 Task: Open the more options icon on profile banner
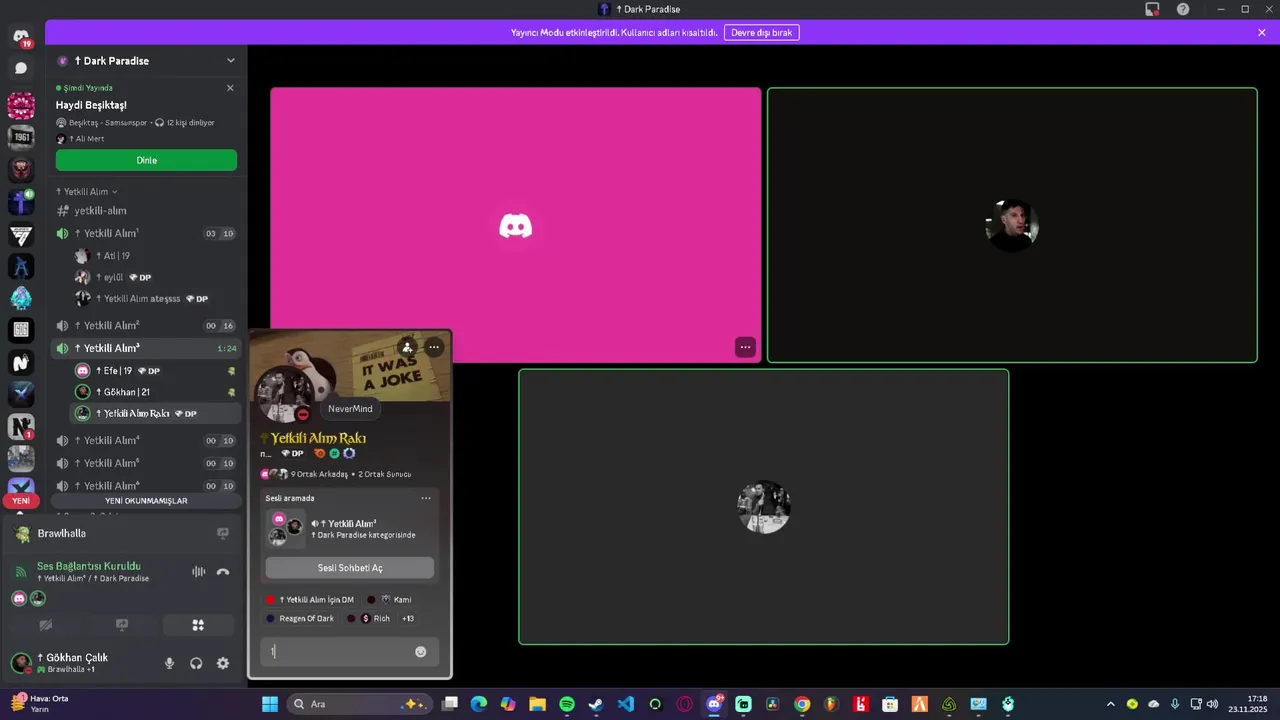tap(434, 347)
